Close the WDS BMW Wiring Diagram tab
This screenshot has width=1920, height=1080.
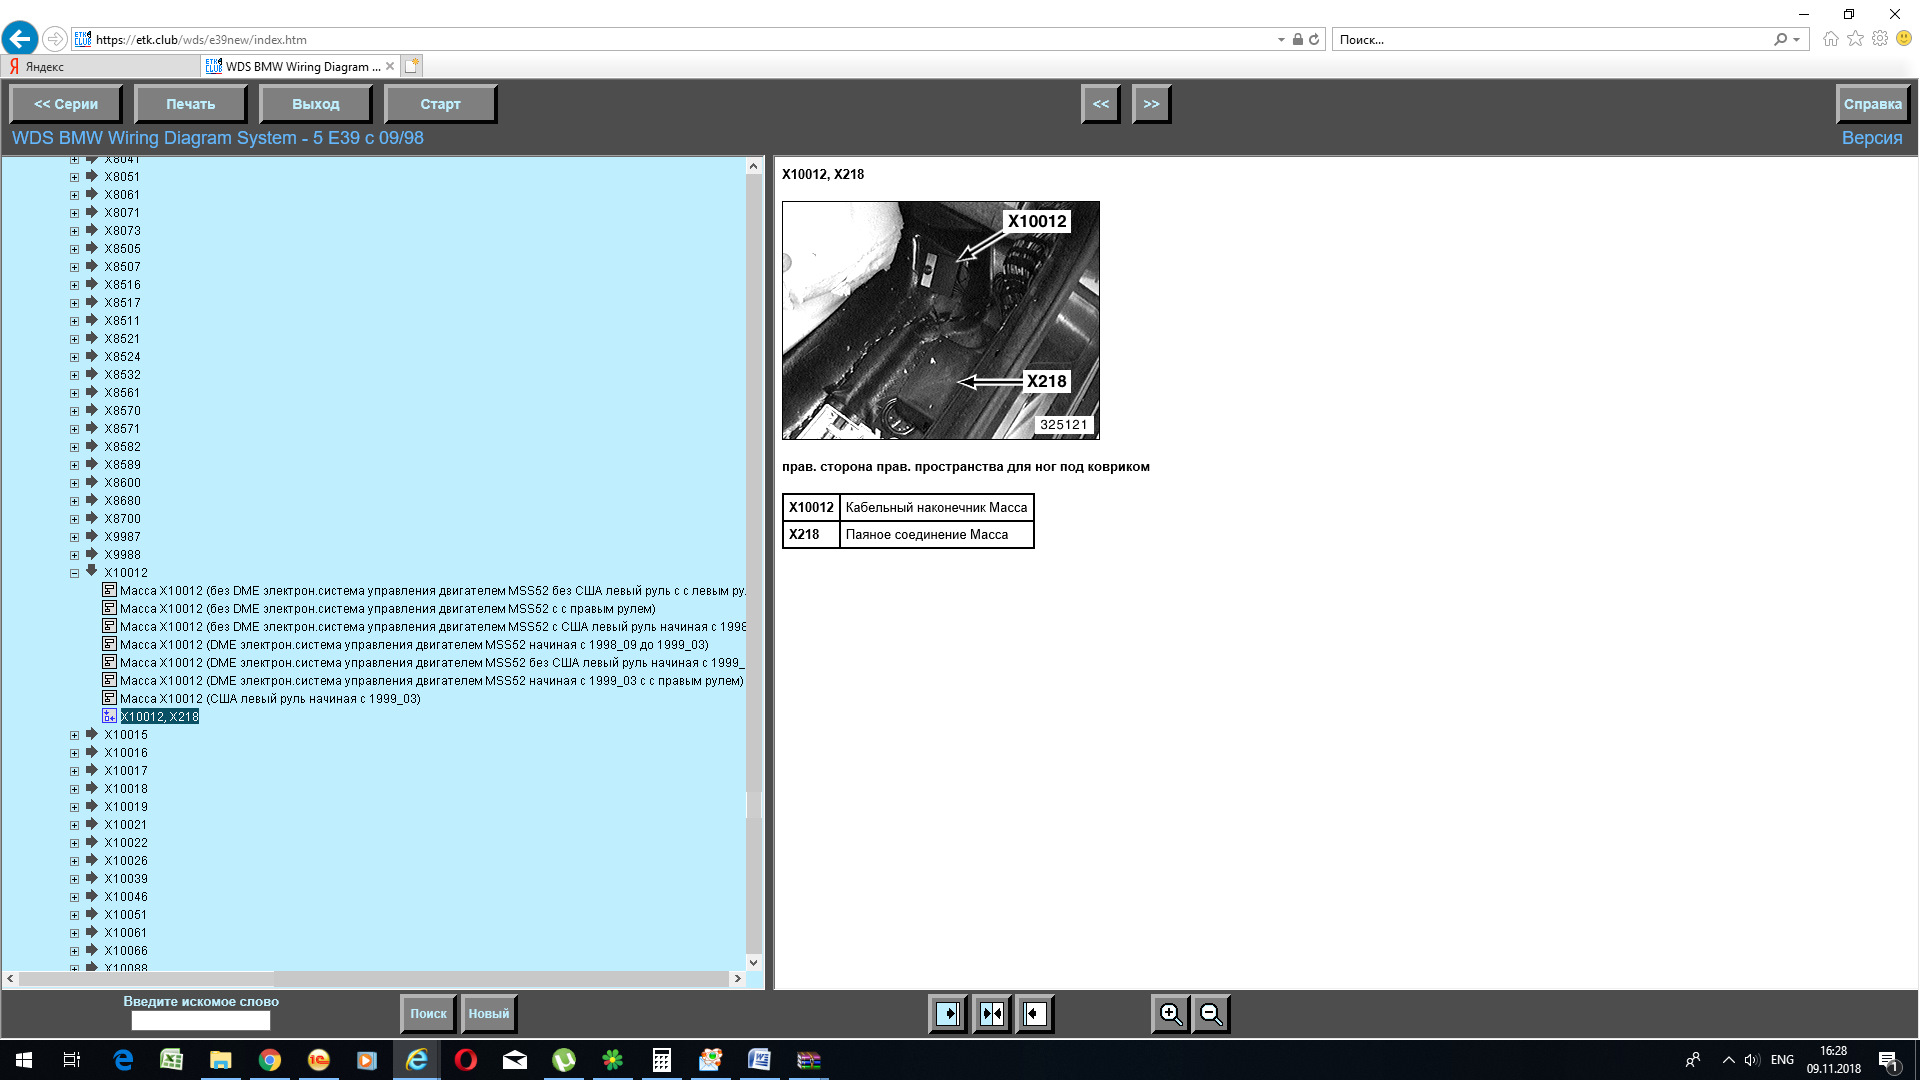tap(390, 67)
